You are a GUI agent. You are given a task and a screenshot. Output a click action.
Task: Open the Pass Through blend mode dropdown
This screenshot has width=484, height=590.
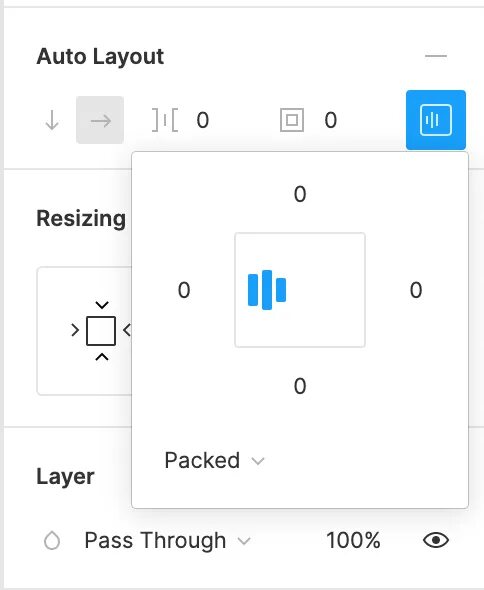coord(167,541)
